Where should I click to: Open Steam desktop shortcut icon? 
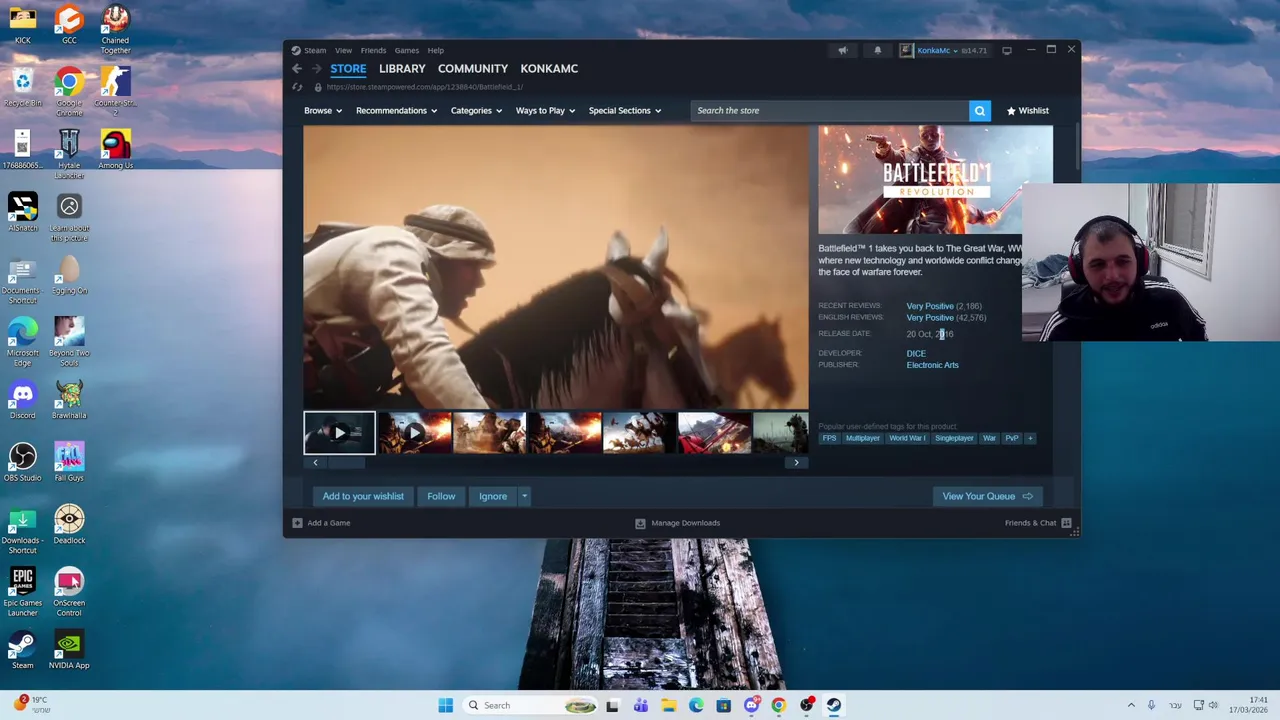[x=22, y=648]
